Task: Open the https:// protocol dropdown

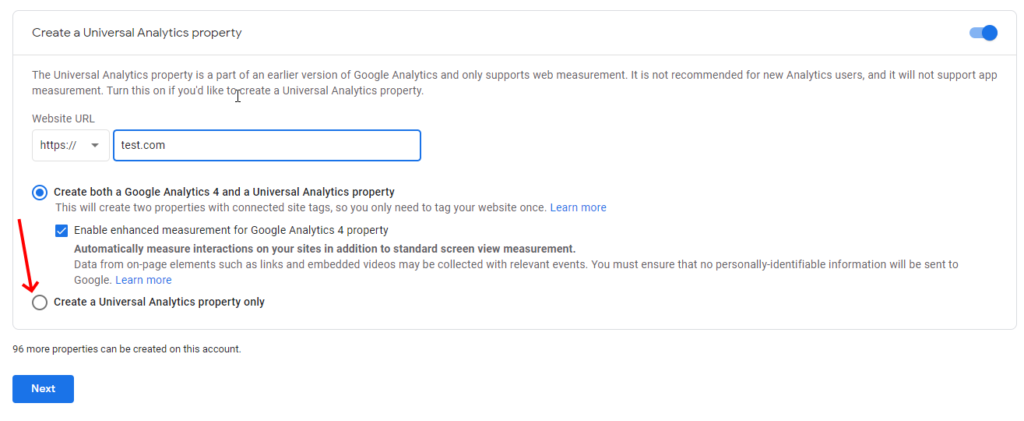Action: tap(71, 145)
